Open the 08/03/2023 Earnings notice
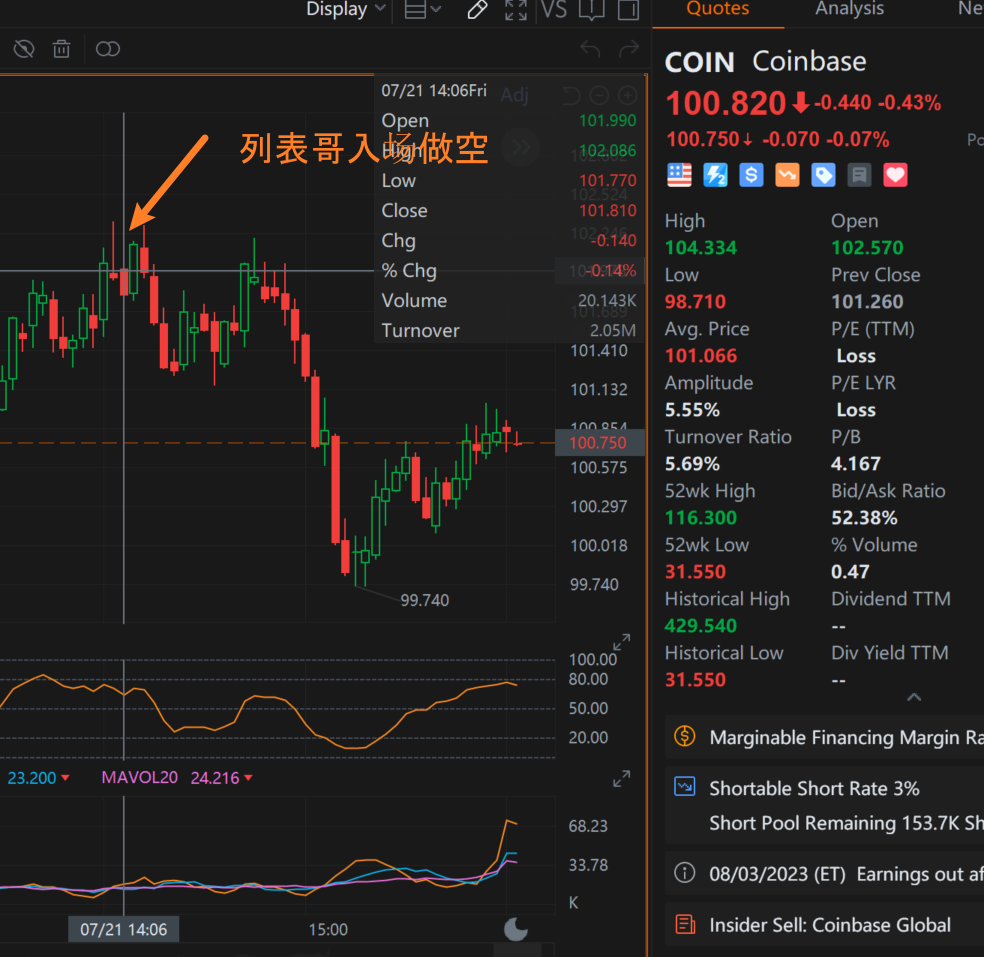 (x=825, y=874)
